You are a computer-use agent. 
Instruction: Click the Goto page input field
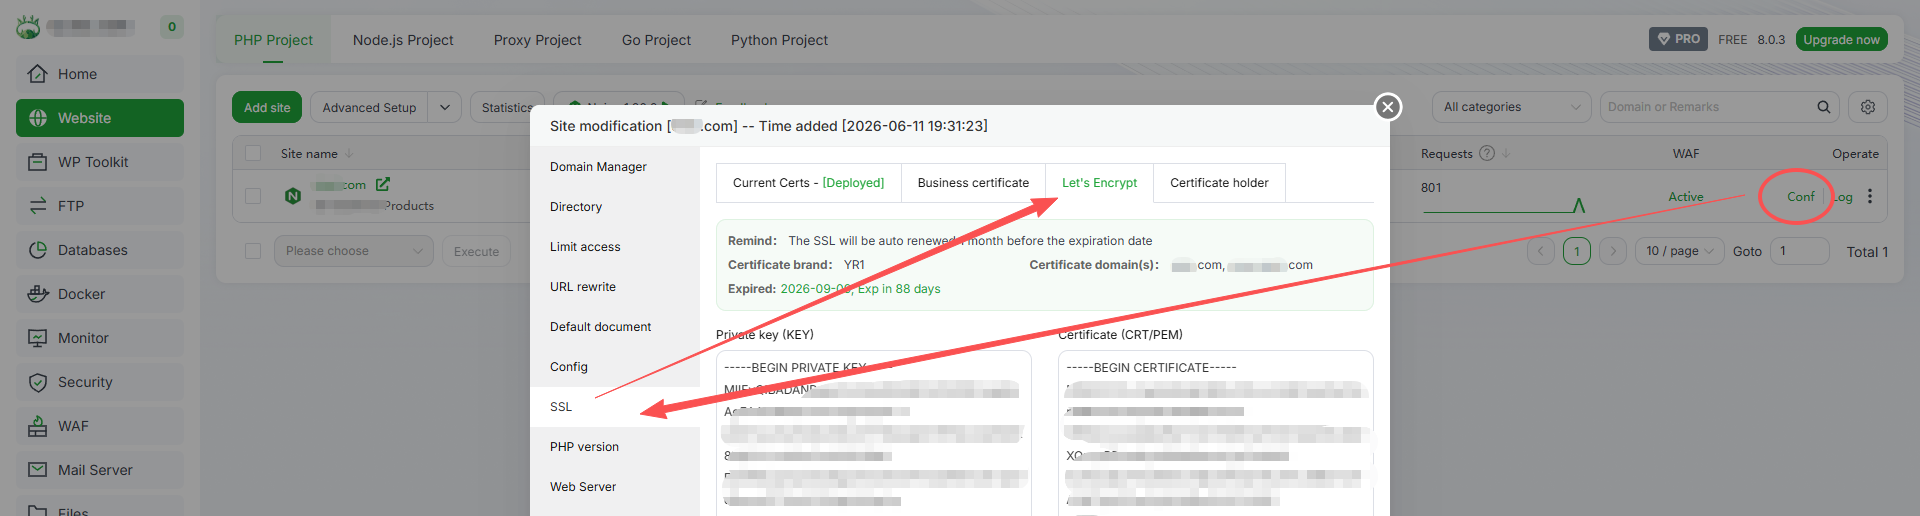(1799, 251)
